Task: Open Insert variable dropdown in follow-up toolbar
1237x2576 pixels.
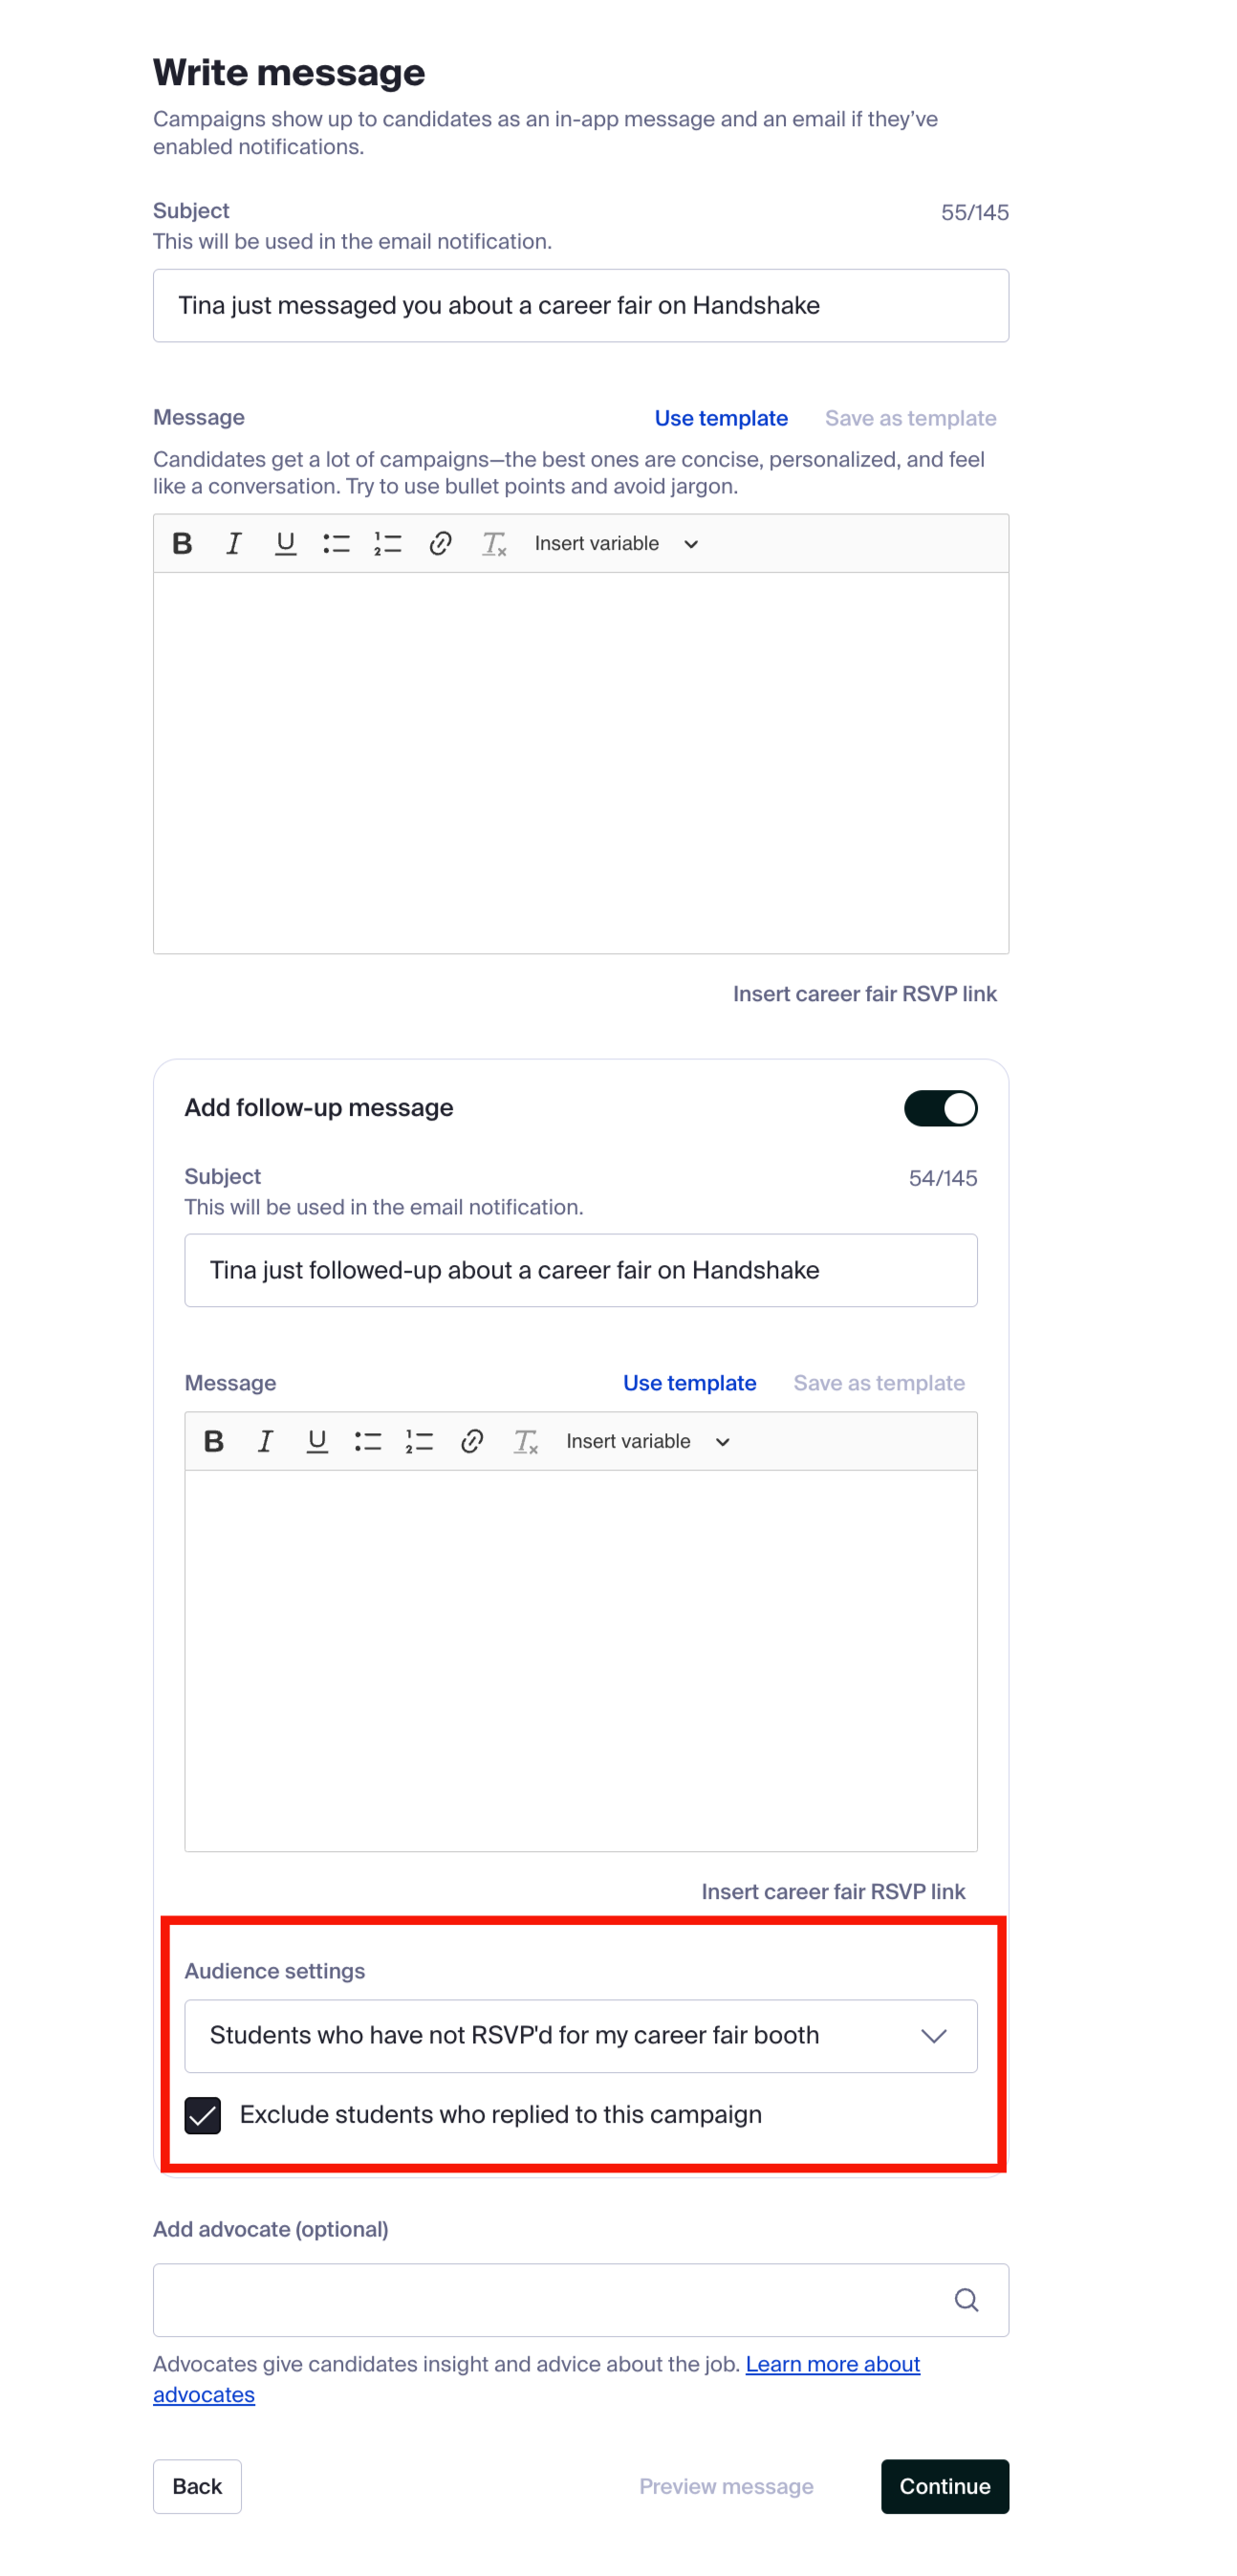Action: click(x=648, y=1441)
